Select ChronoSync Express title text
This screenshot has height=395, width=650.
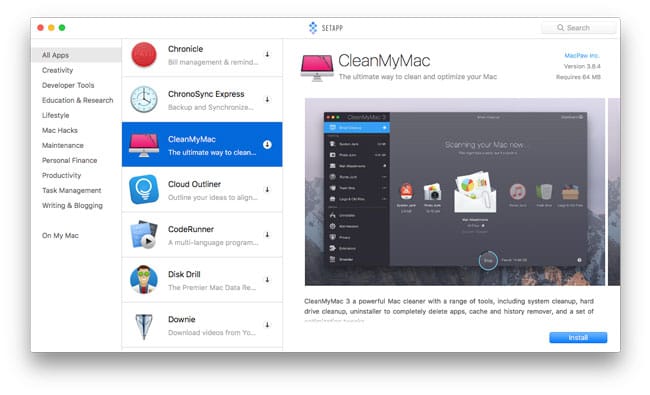[x=206, y=94]
